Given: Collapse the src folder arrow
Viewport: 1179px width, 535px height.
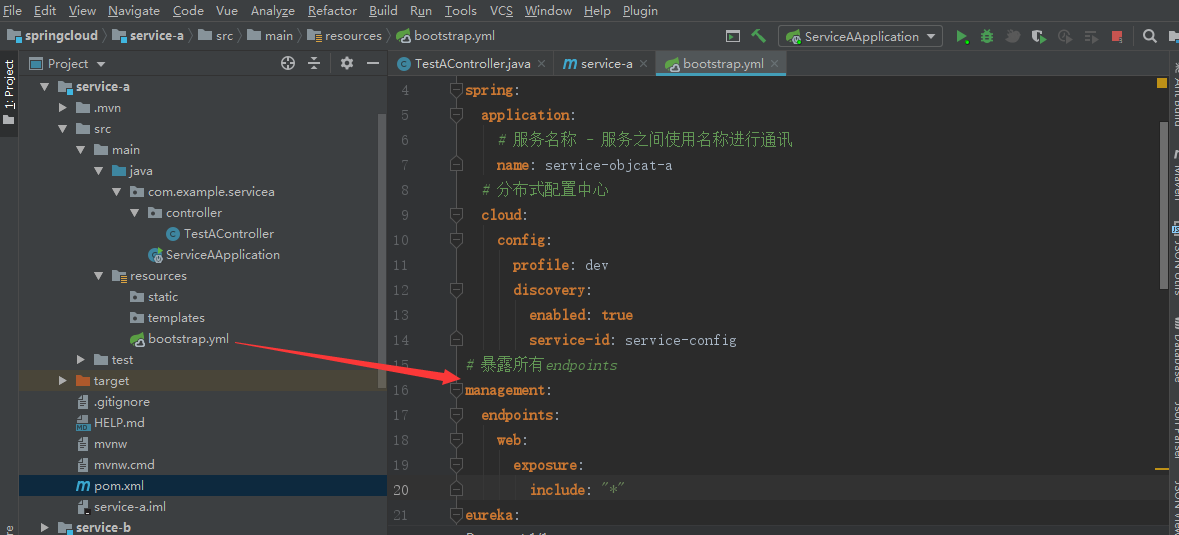Looking at the screenshot, I should (63, 128).
